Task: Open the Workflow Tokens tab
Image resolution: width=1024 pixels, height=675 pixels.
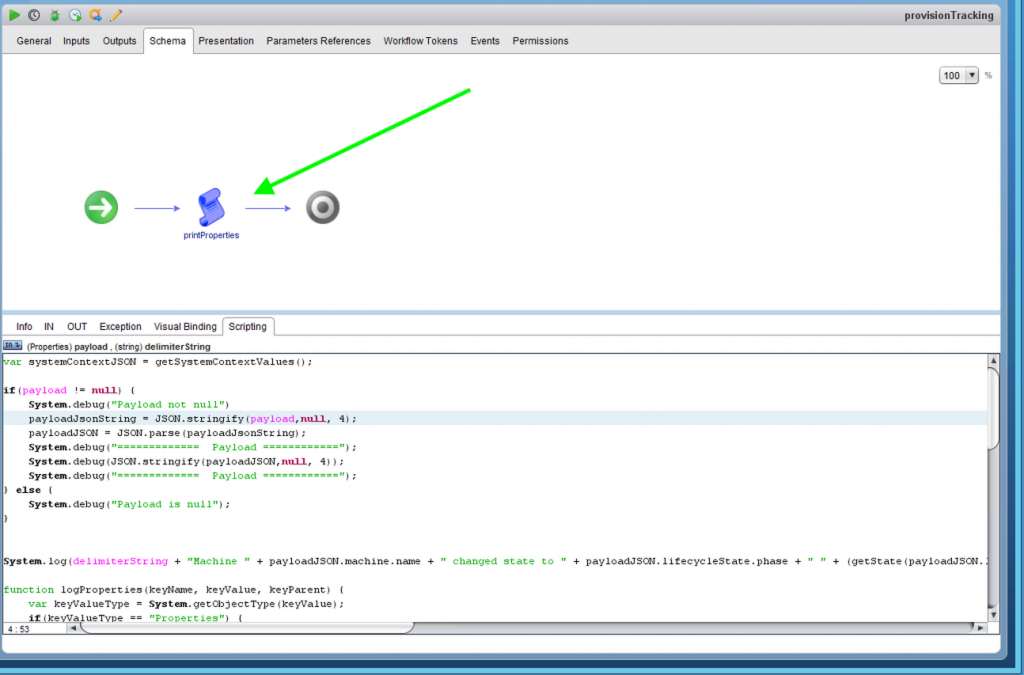Action: point(420,41)
